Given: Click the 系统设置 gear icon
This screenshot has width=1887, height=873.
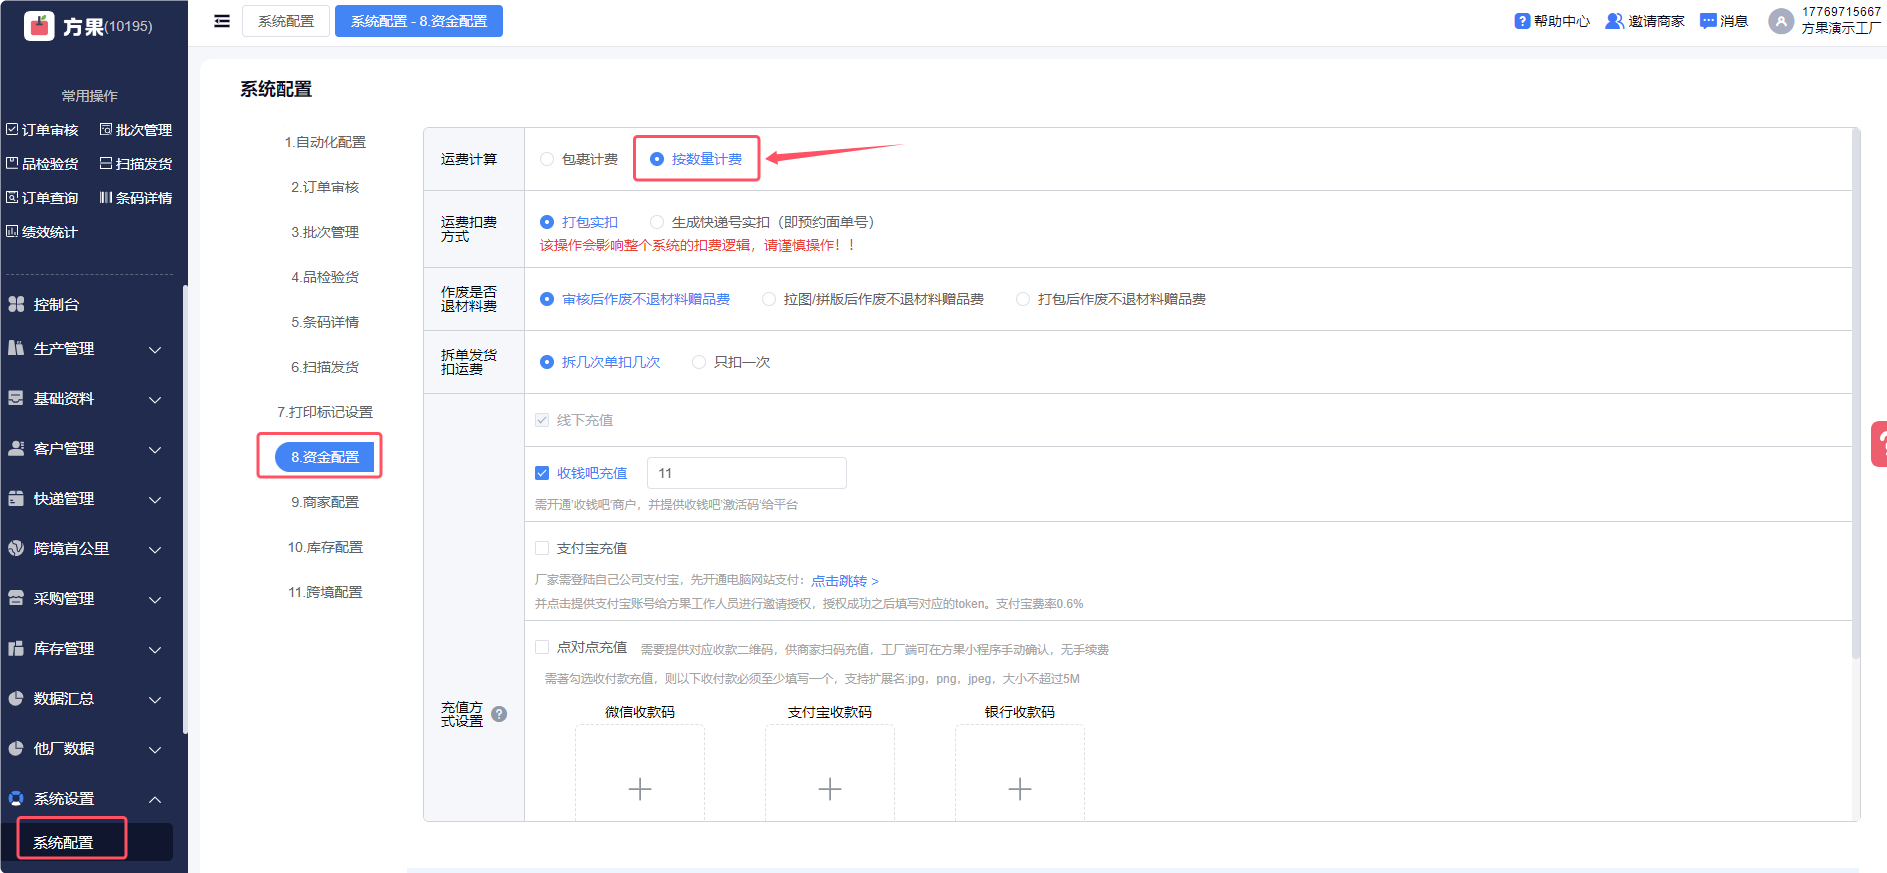Looking at the screenshot, I should (x=16, y=798).
